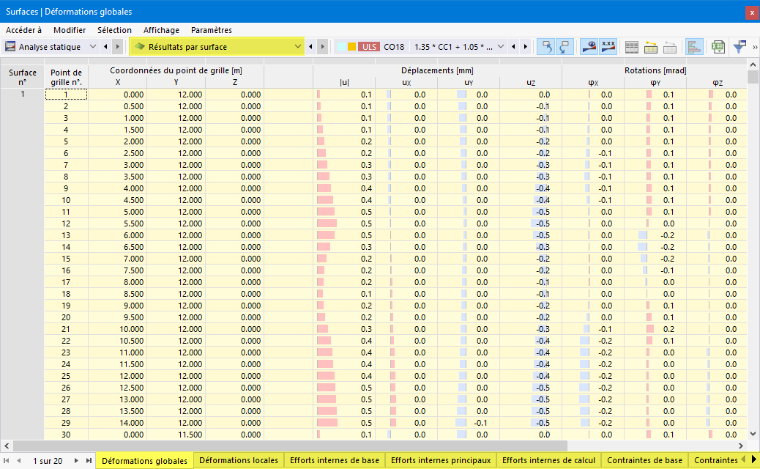
Task: Switch to Efforts internes de base tab
Action: [334, 460]
